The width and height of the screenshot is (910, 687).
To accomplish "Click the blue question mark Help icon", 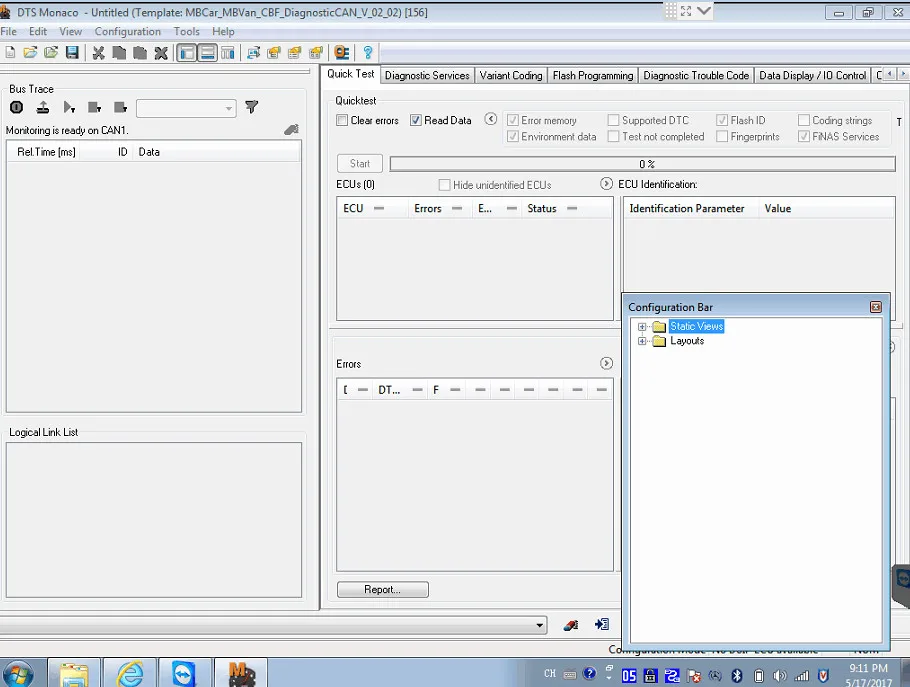I will [367, 53].
